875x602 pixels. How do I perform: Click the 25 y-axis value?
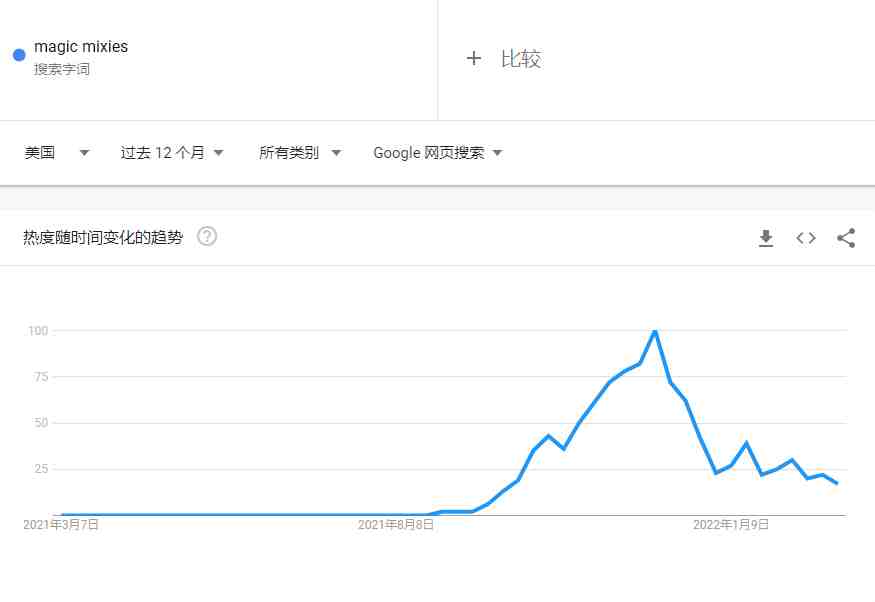tap(41, 468)
